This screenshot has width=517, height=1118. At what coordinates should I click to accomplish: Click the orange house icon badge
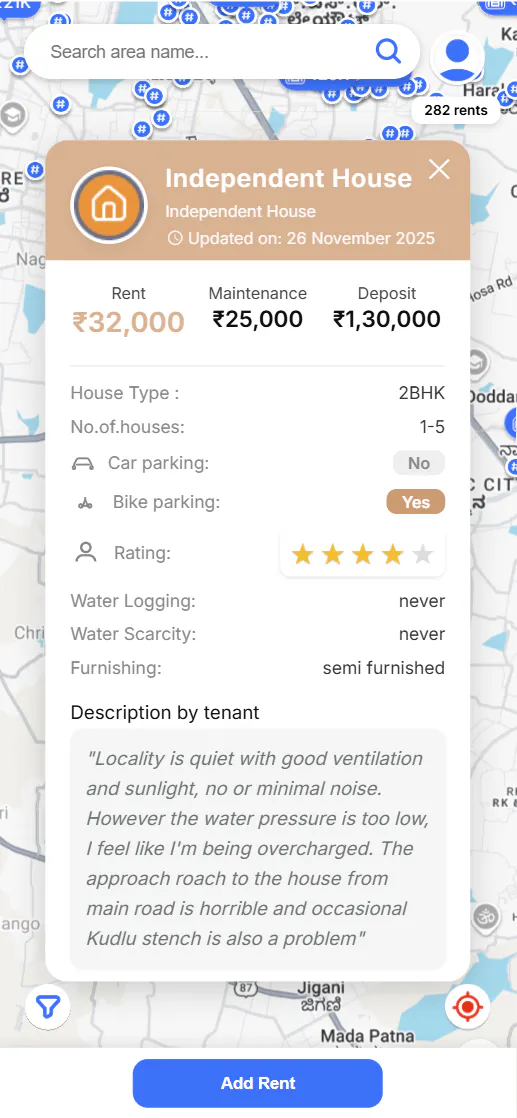point(108,205)
